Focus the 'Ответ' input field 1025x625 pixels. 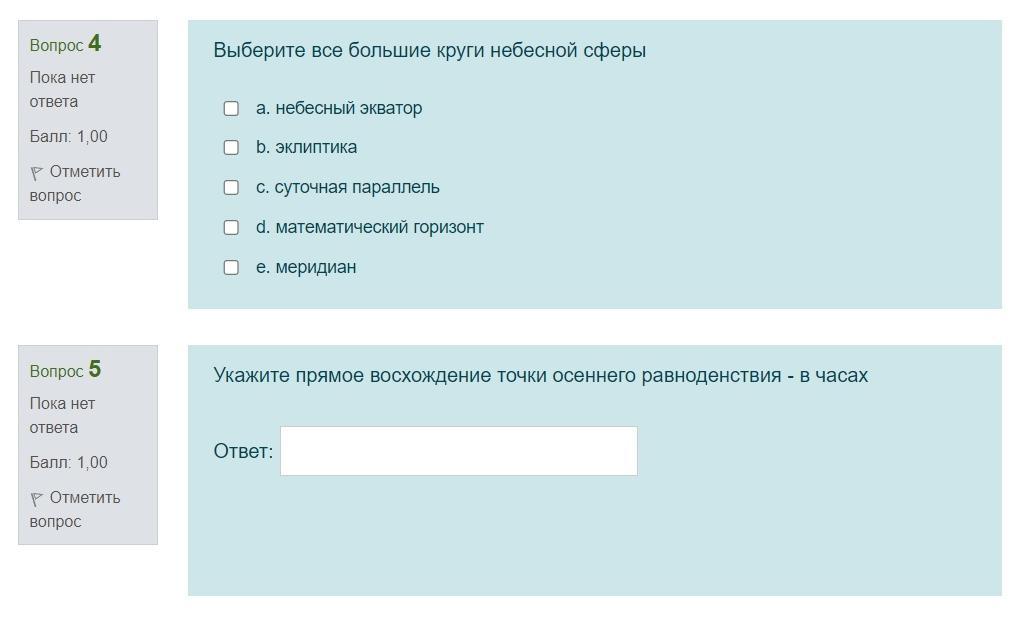[x=458, y=451]
